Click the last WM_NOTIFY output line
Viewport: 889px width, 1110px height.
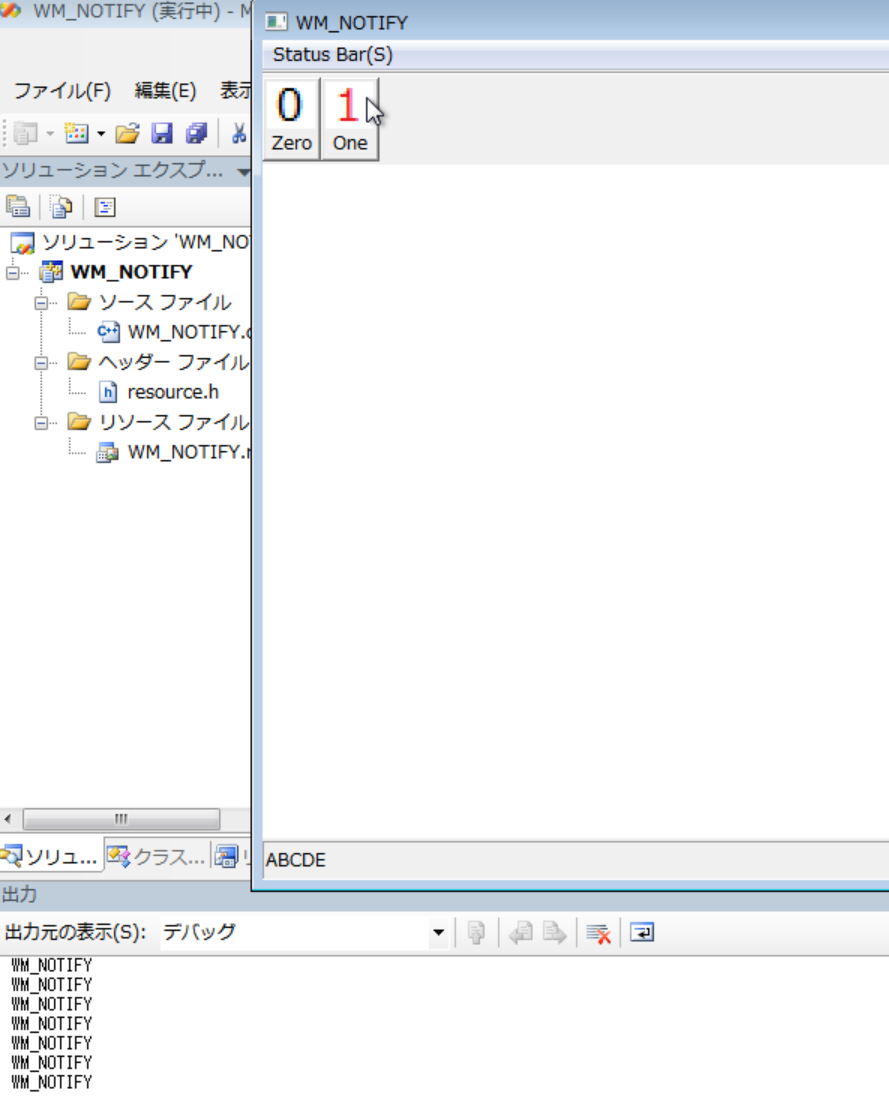point(52,1082)
